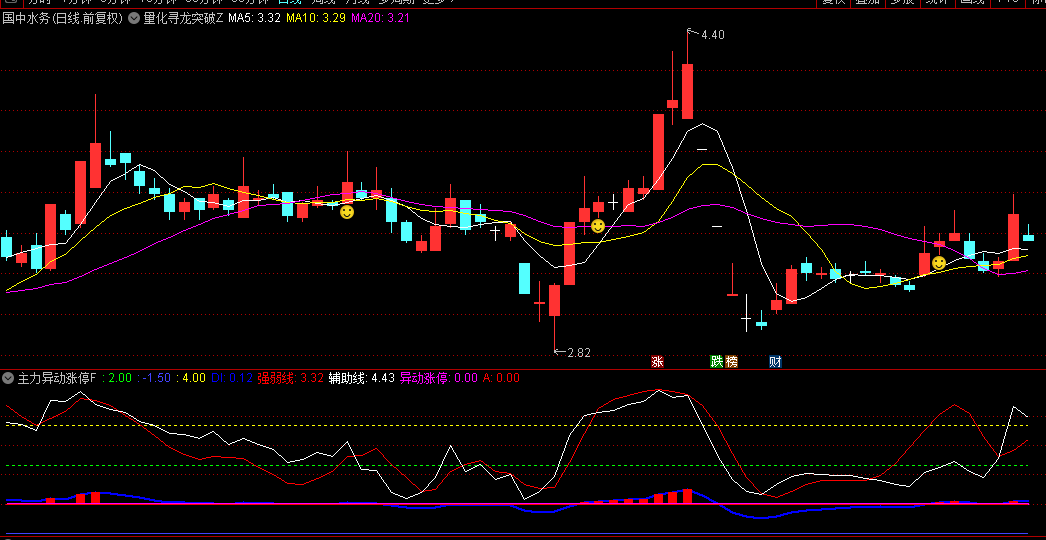The width and height of the screenshot is (1046, 540).
Task: Click the leftmost smiley signal marker
Action: pos(347,212)
